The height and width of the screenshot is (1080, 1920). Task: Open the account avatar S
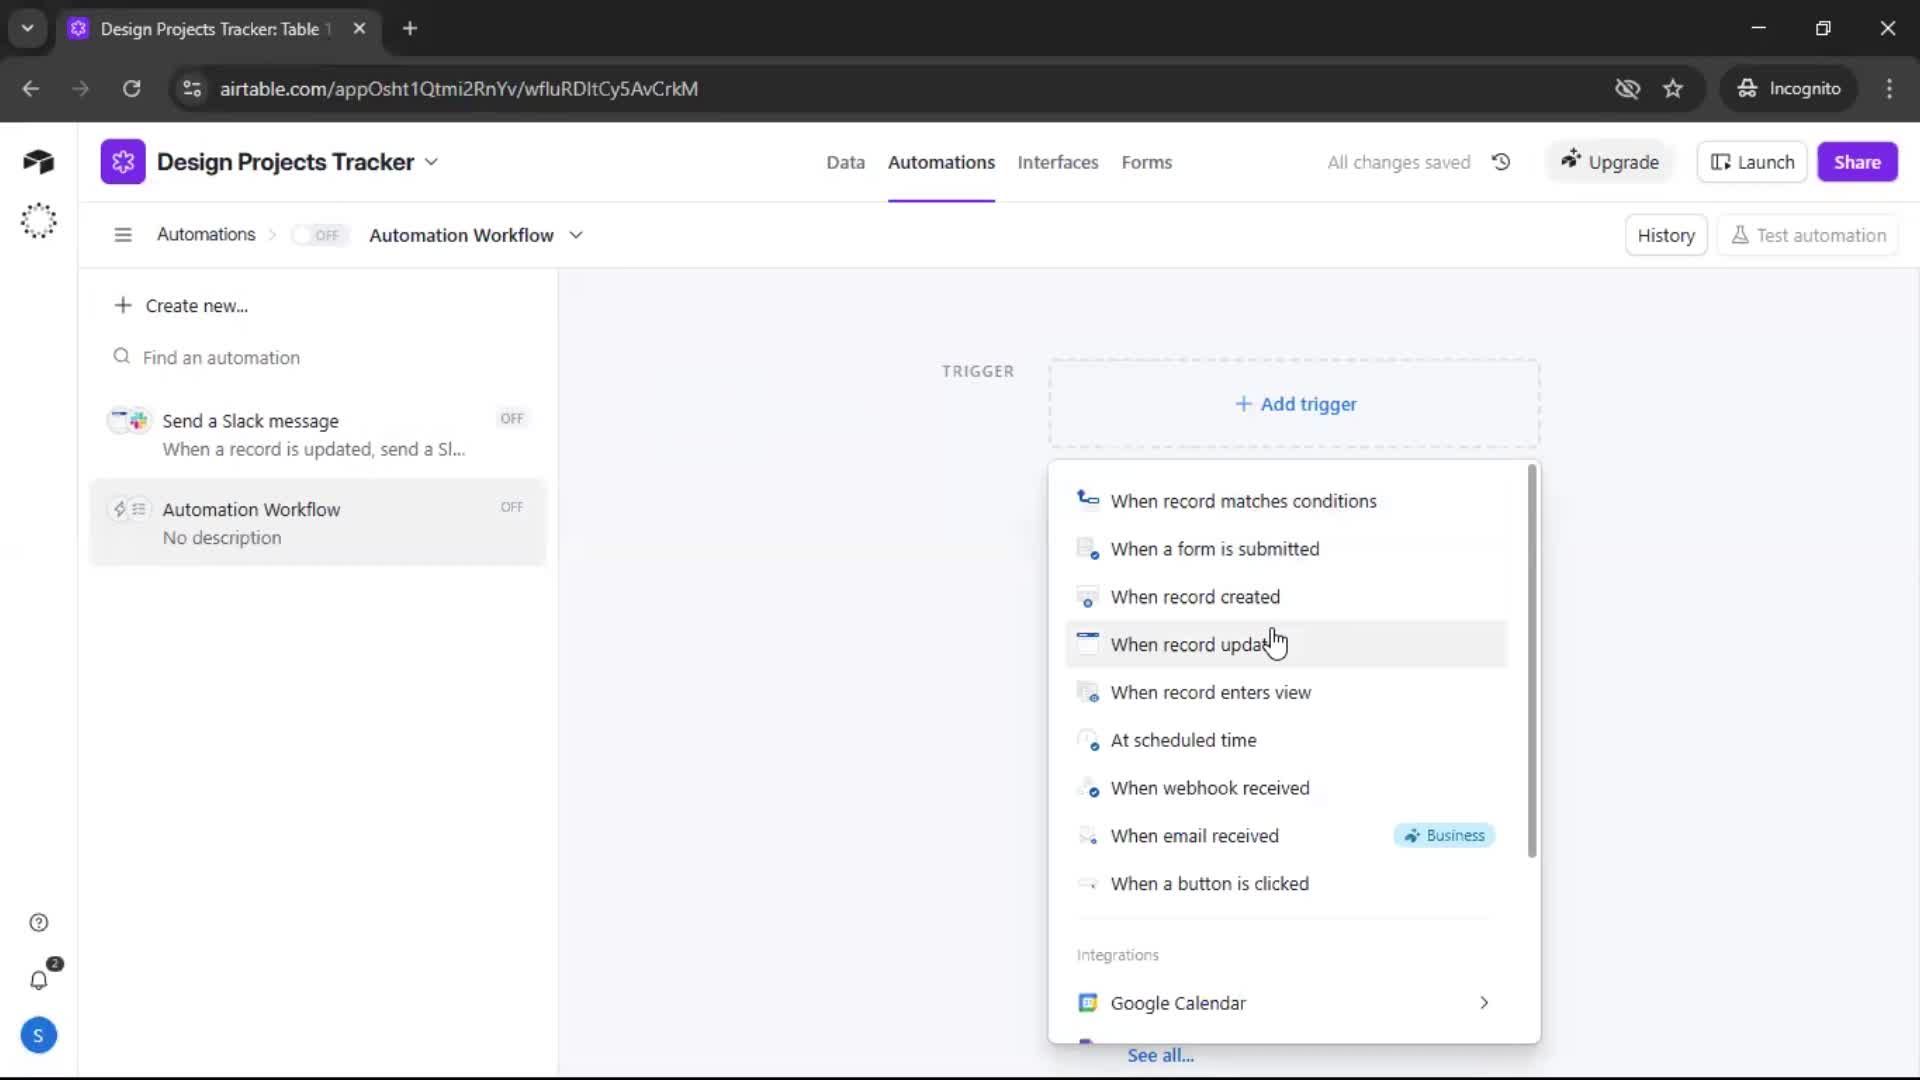[38, 1036]
